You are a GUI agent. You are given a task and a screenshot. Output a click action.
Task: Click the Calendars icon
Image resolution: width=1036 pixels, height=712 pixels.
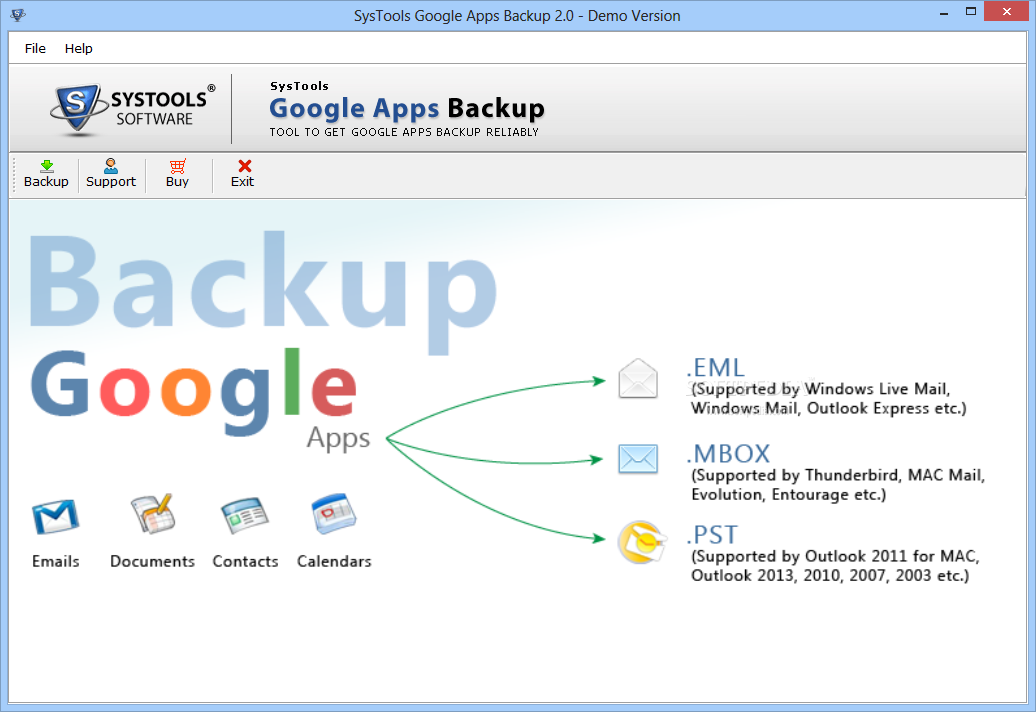tap(334, 513)
